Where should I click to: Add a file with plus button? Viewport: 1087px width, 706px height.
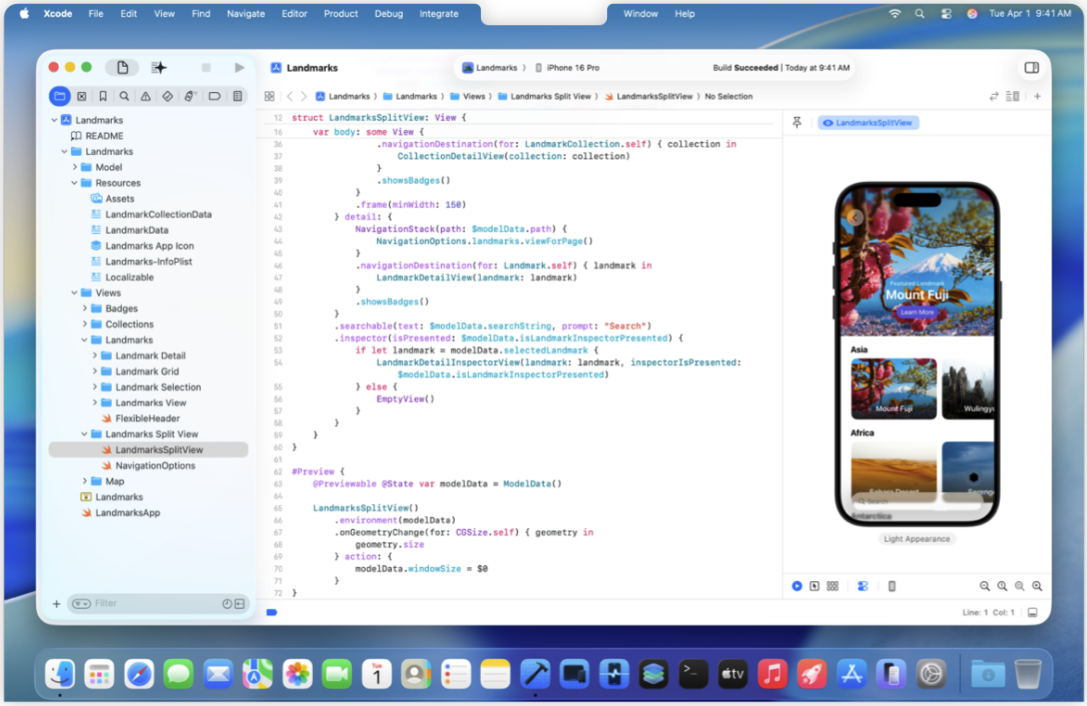point(56,603)
